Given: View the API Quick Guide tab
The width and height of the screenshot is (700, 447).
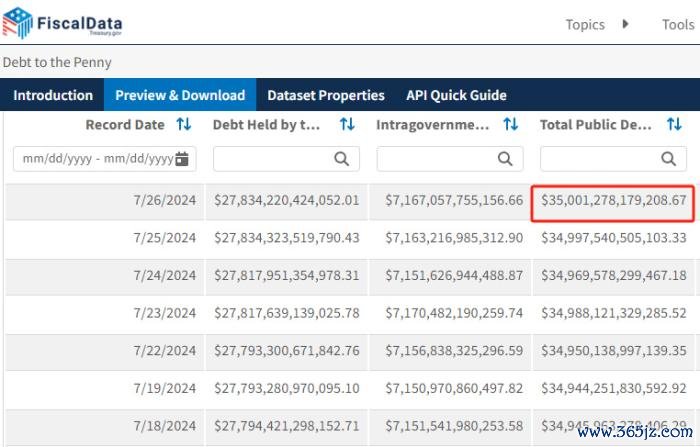Looking at the screenshot, I should [456, 96].
